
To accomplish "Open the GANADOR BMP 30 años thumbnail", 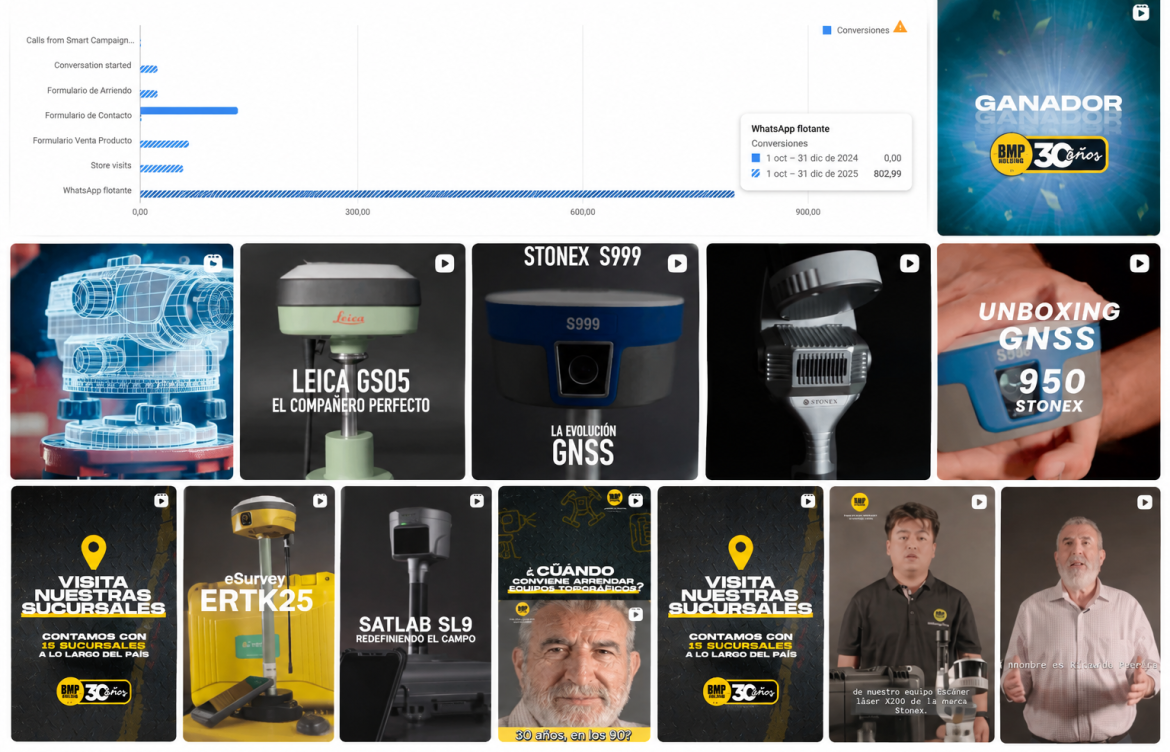I will 1048,118.
